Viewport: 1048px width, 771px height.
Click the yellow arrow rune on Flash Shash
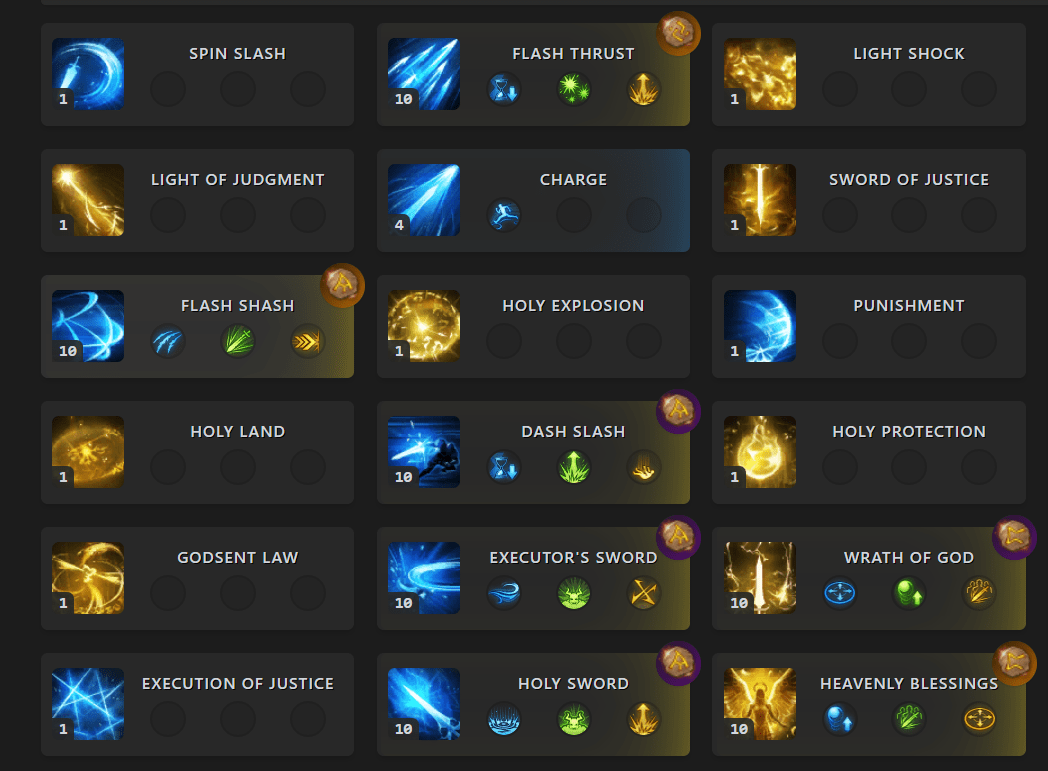pyautogui.click(x=308, y=341)
